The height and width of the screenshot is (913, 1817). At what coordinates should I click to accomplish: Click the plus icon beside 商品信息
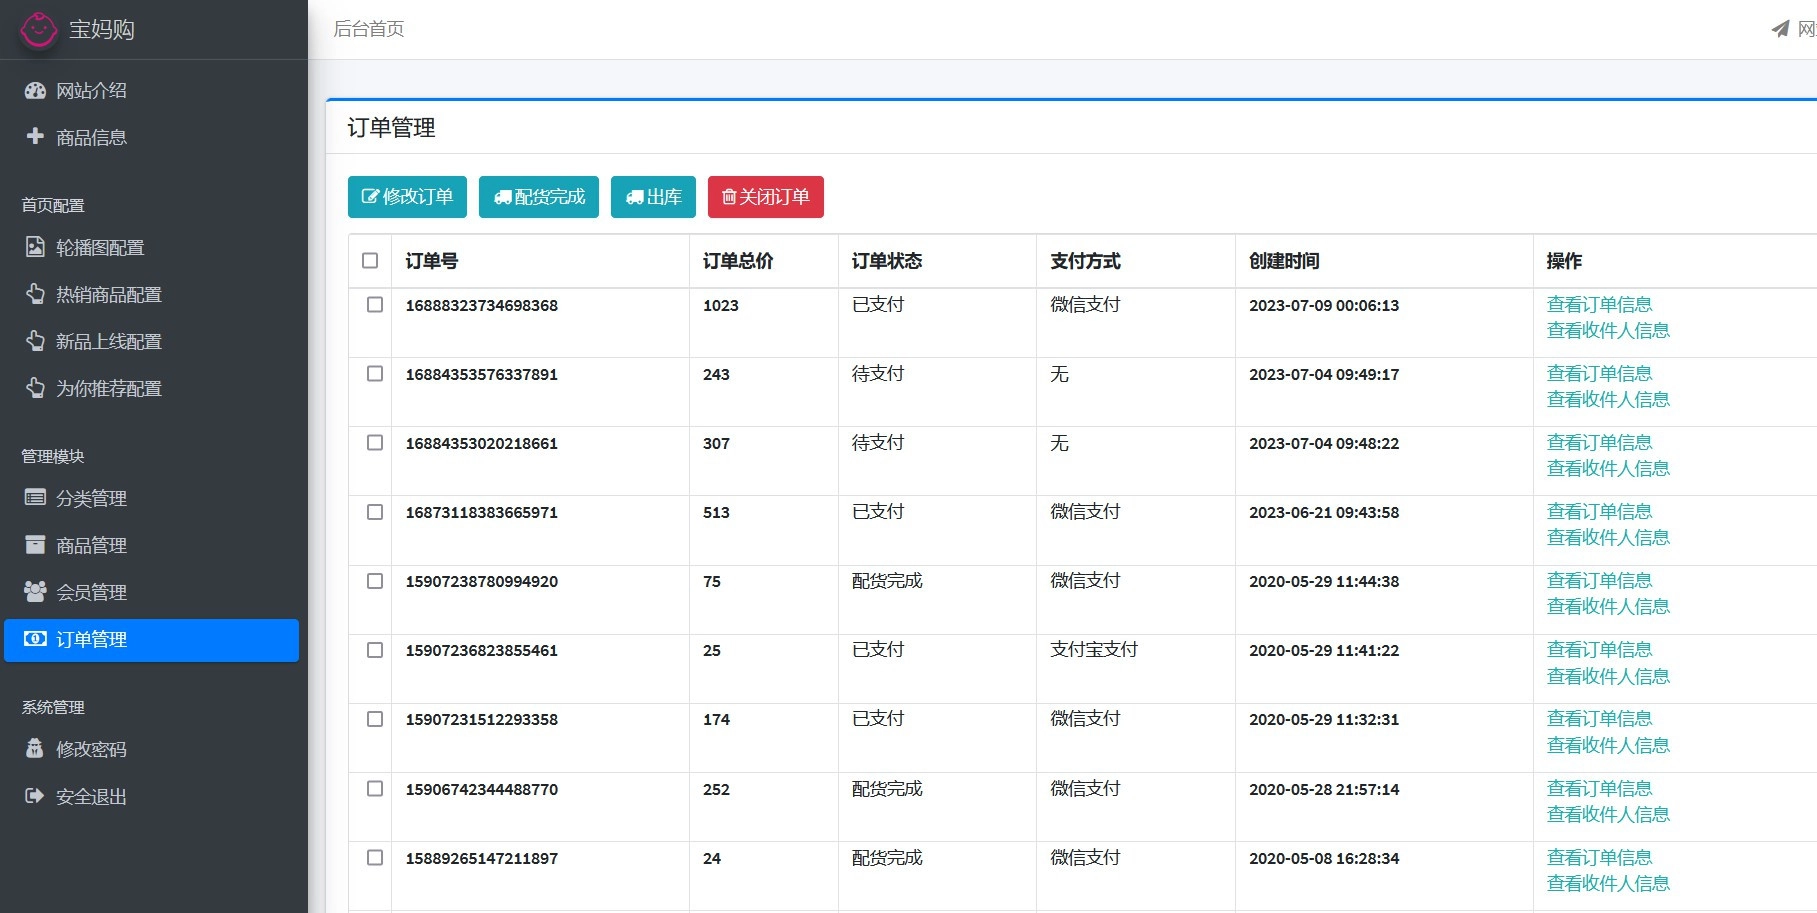pos(35,136)
